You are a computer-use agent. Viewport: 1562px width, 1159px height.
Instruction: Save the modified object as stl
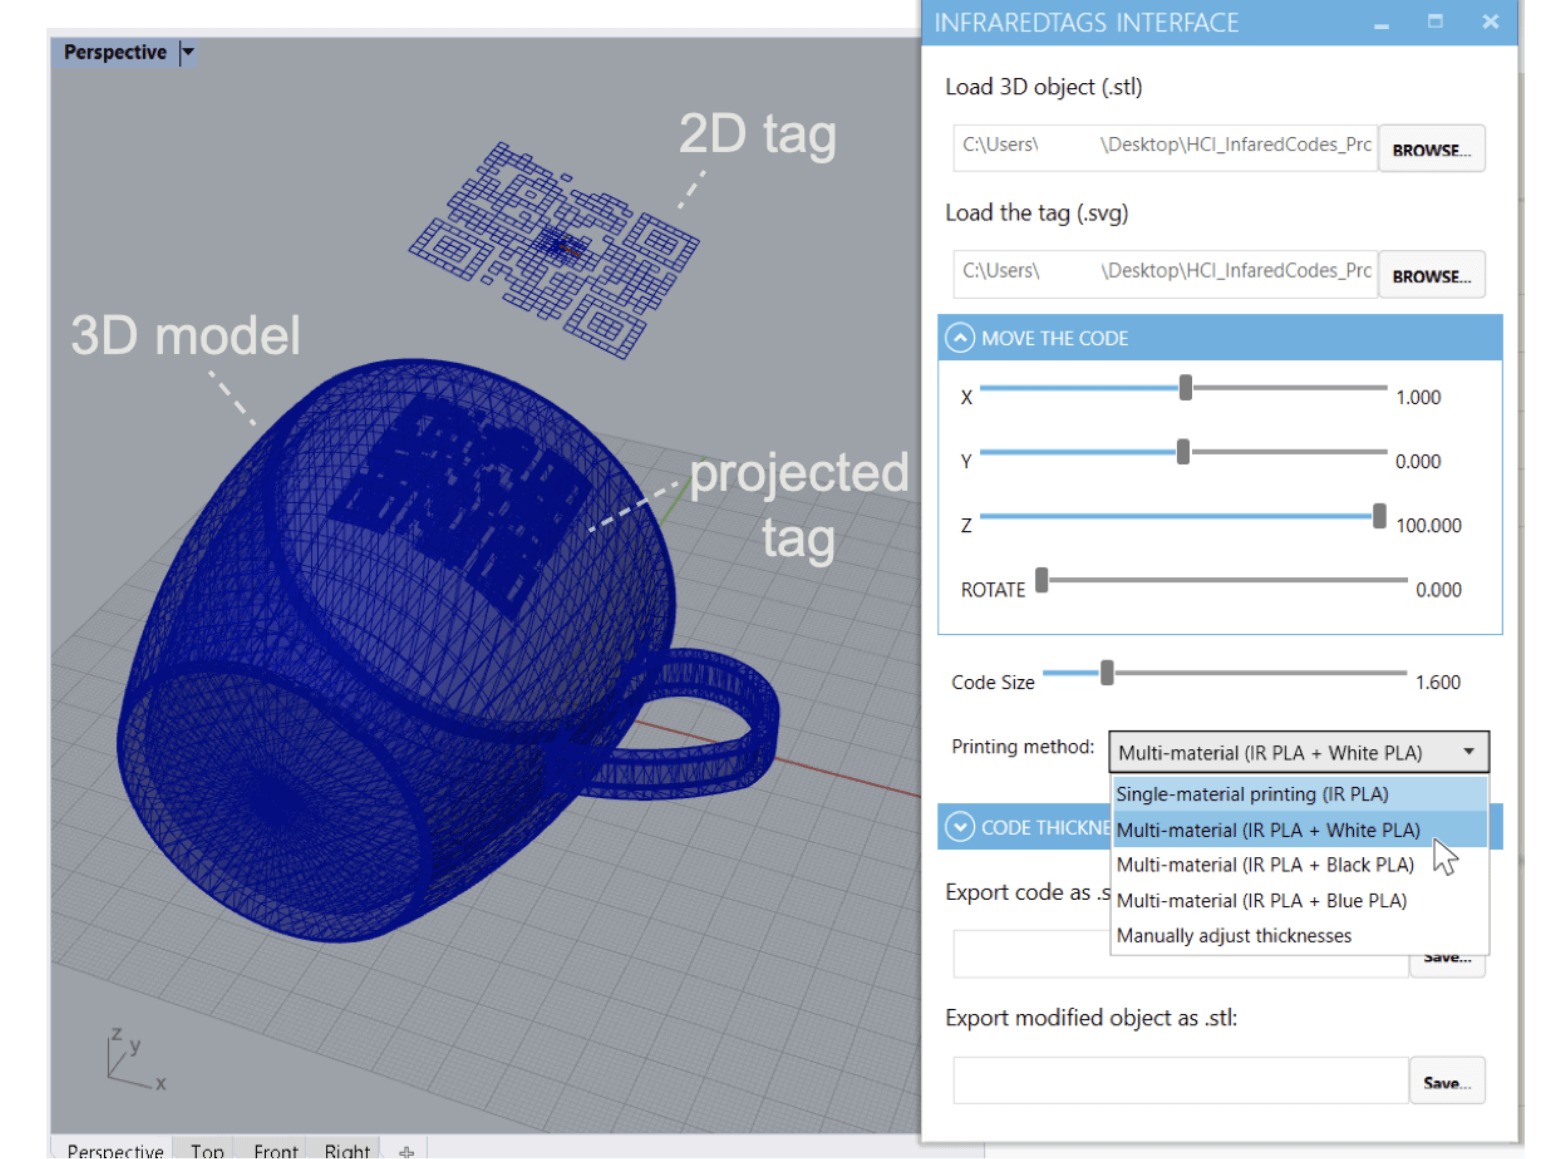point(1446,1082)
